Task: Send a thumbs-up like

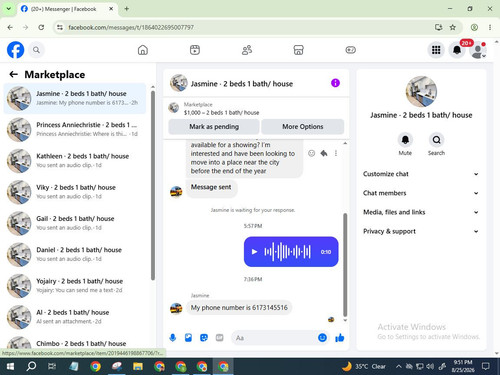Action: click(340, 338)
